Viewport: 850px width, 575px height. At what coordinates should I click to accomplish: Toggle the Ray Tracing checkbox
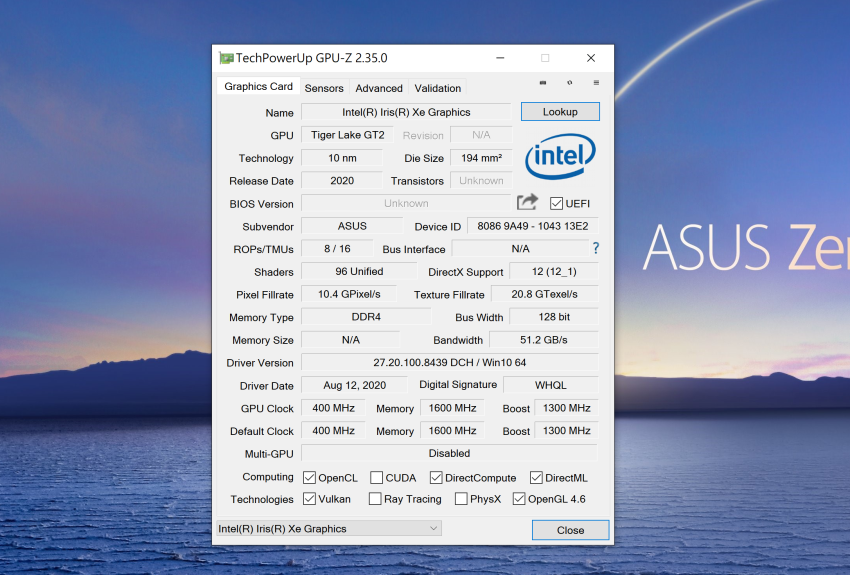[375, 499]
